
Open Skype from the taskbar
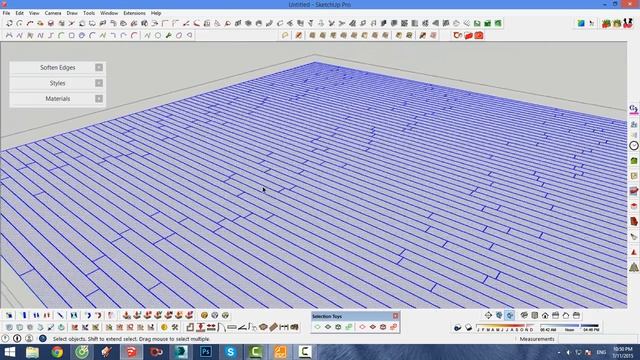tap(231, 352)
